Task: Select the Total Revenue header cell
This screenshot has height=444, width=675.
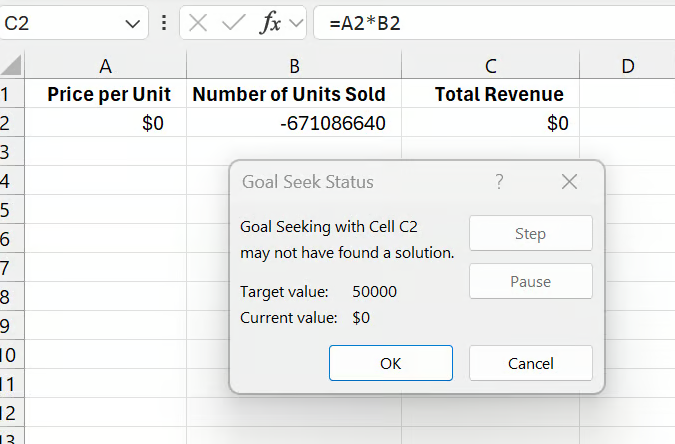Action: point(490,94)
